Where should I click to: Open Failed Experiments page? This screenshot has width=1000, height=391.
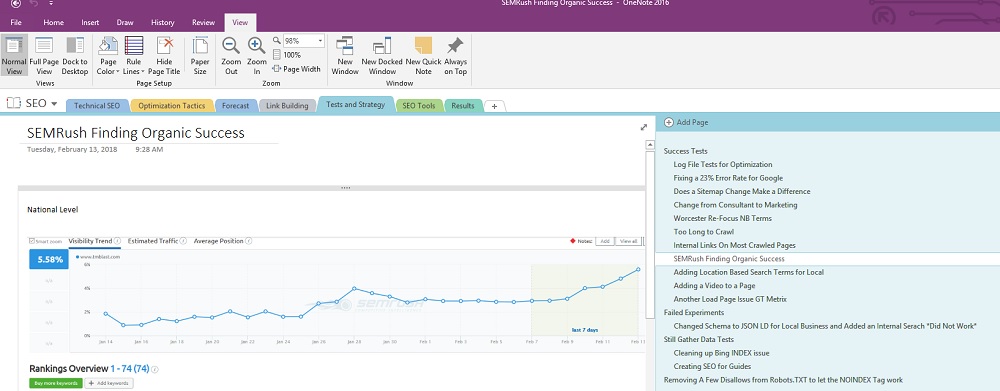pos(694,313)
